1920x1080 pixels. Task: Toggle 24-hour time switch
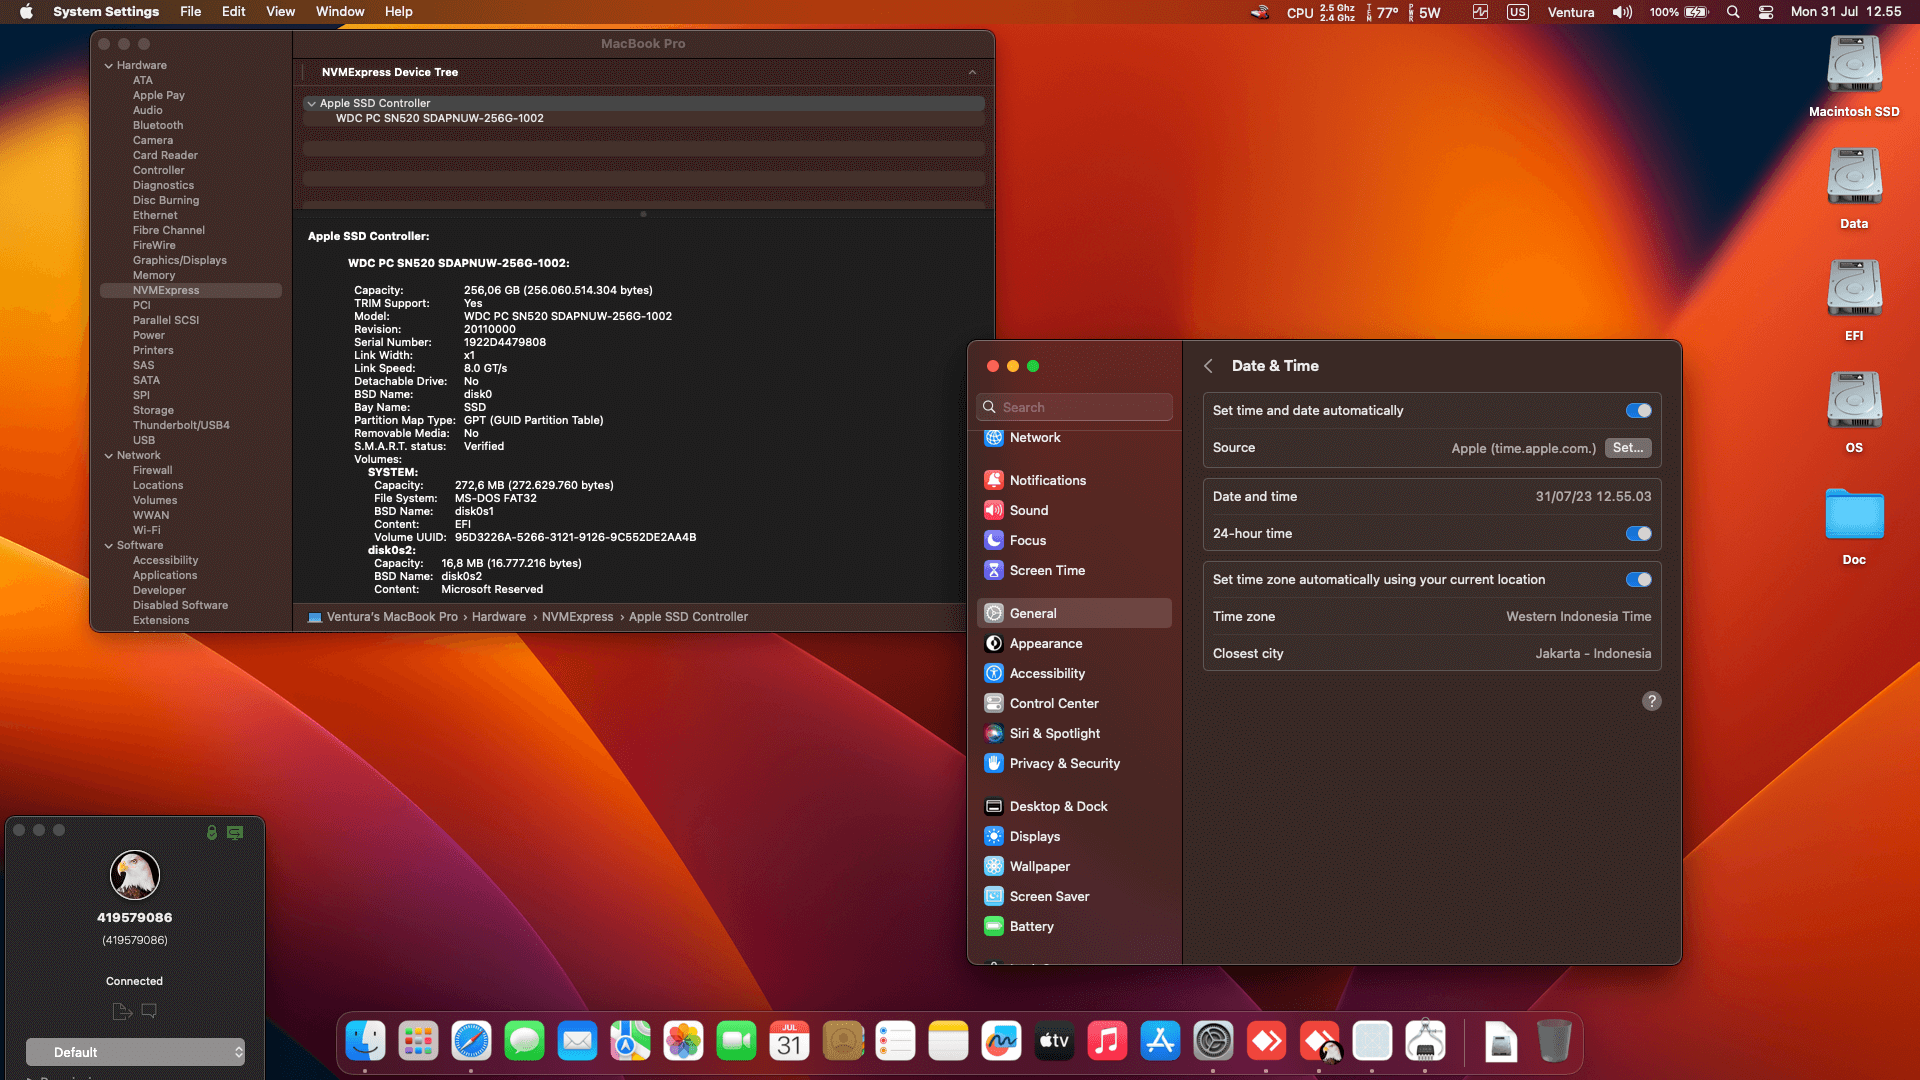point(1638,534)
